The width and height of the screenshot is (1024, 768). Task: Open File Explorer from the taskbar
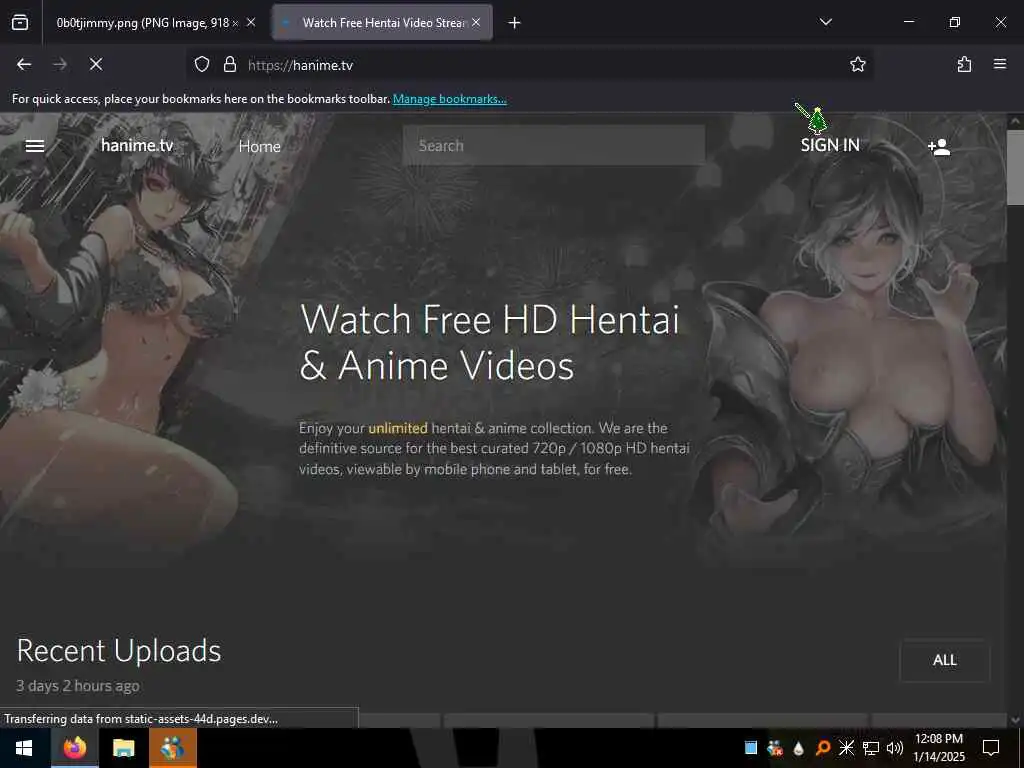click(x=123, y=748)
